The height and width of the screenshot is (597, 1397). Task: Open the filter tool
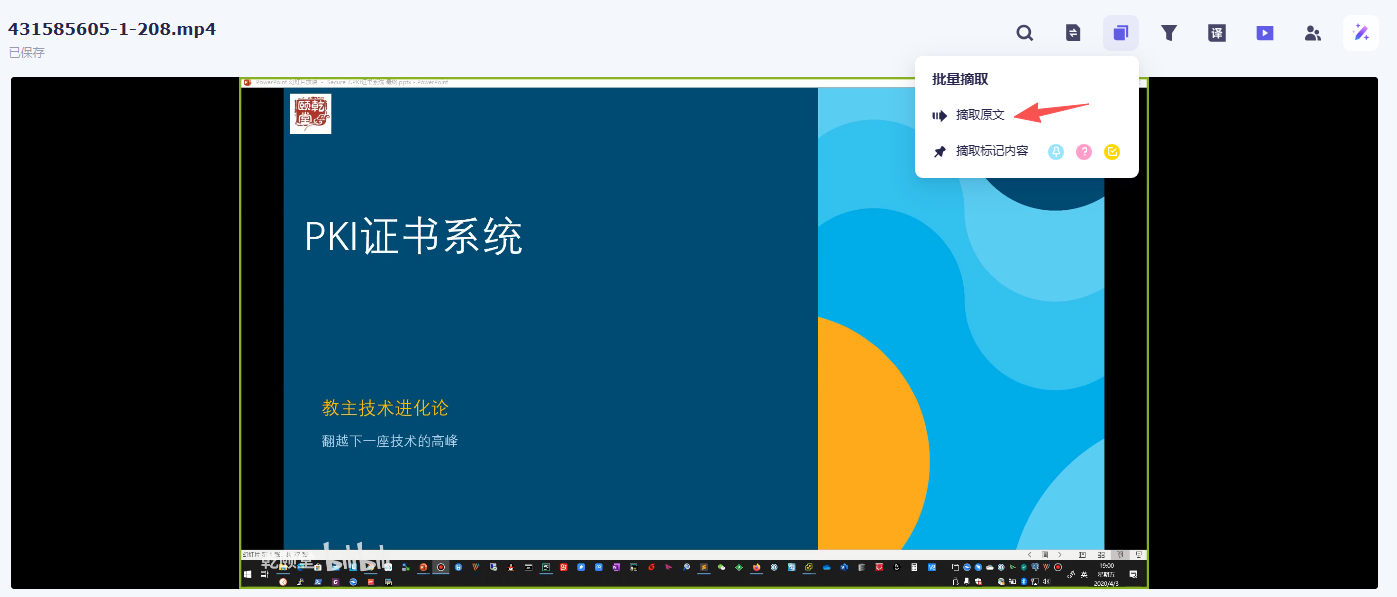(x=1169, y=32)
